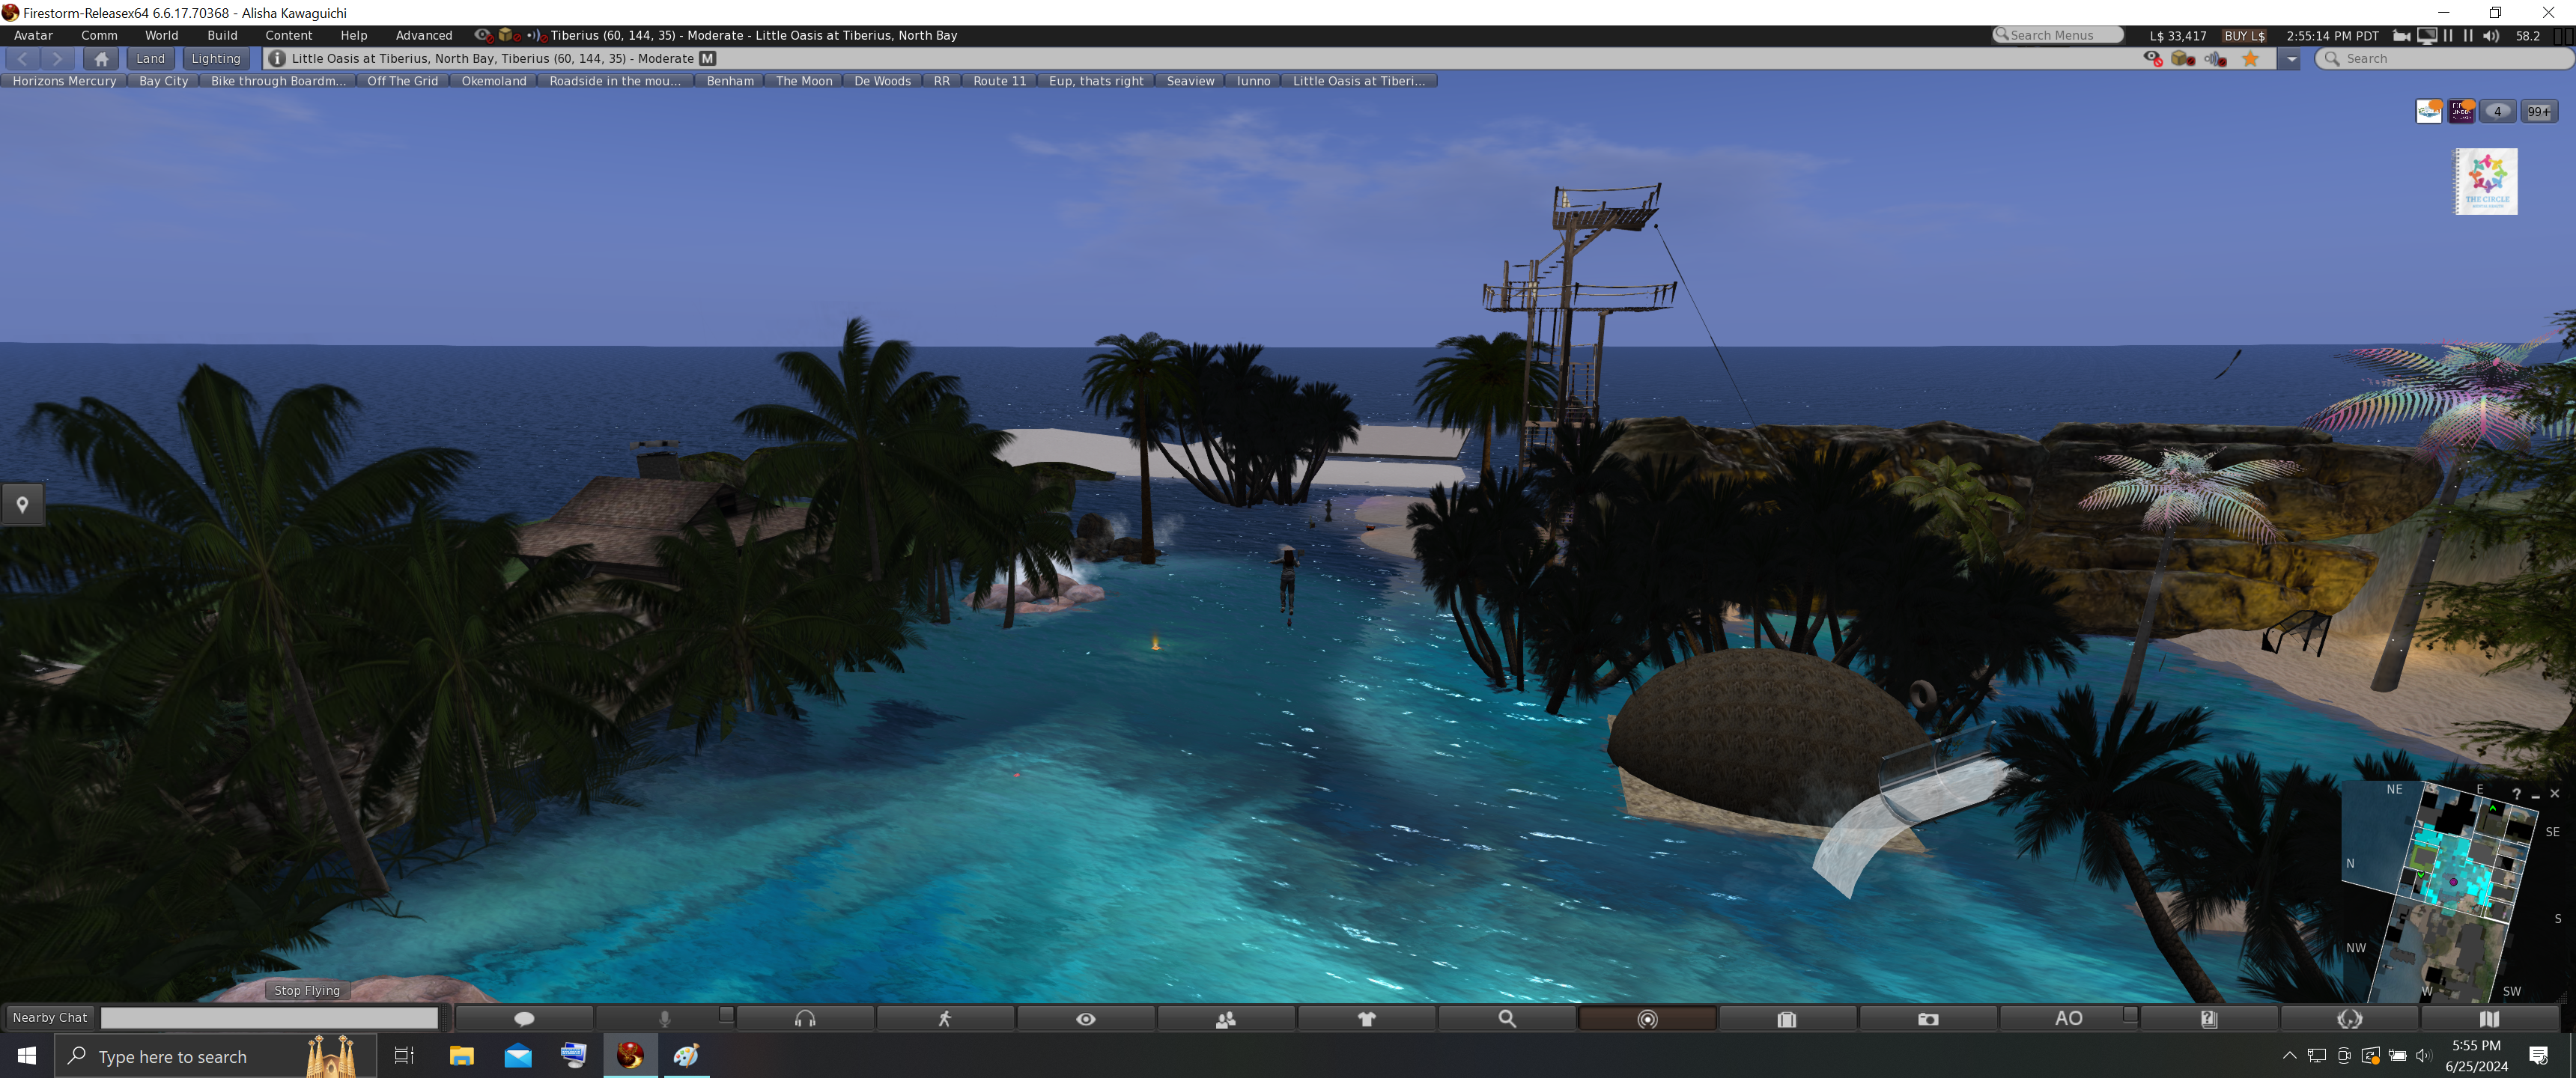Screen dimensions: 2576x1078
Task: Click the Nearby Chat button
Action: click(50, 1017)
